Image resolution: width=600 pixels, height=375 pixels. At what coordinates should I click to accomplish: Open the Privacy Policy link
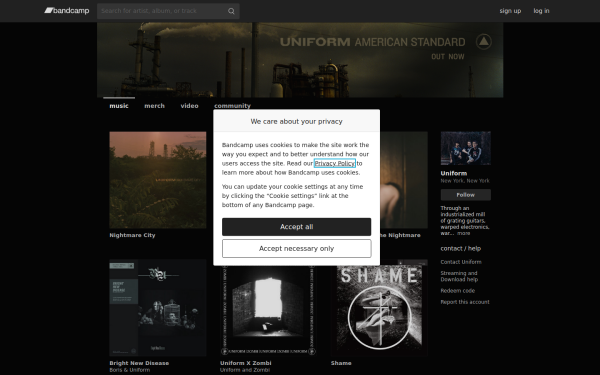[334, 163]
